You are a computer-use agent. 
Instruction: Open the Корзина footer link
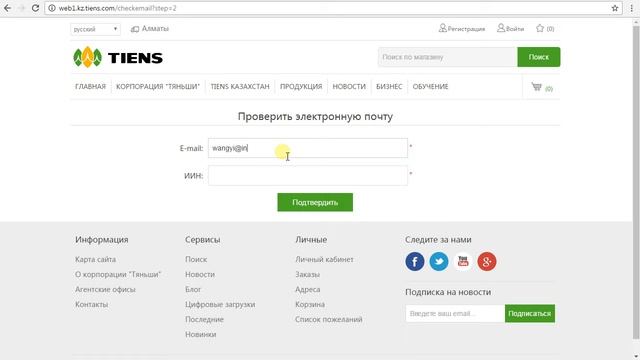[x=310, y=304]
